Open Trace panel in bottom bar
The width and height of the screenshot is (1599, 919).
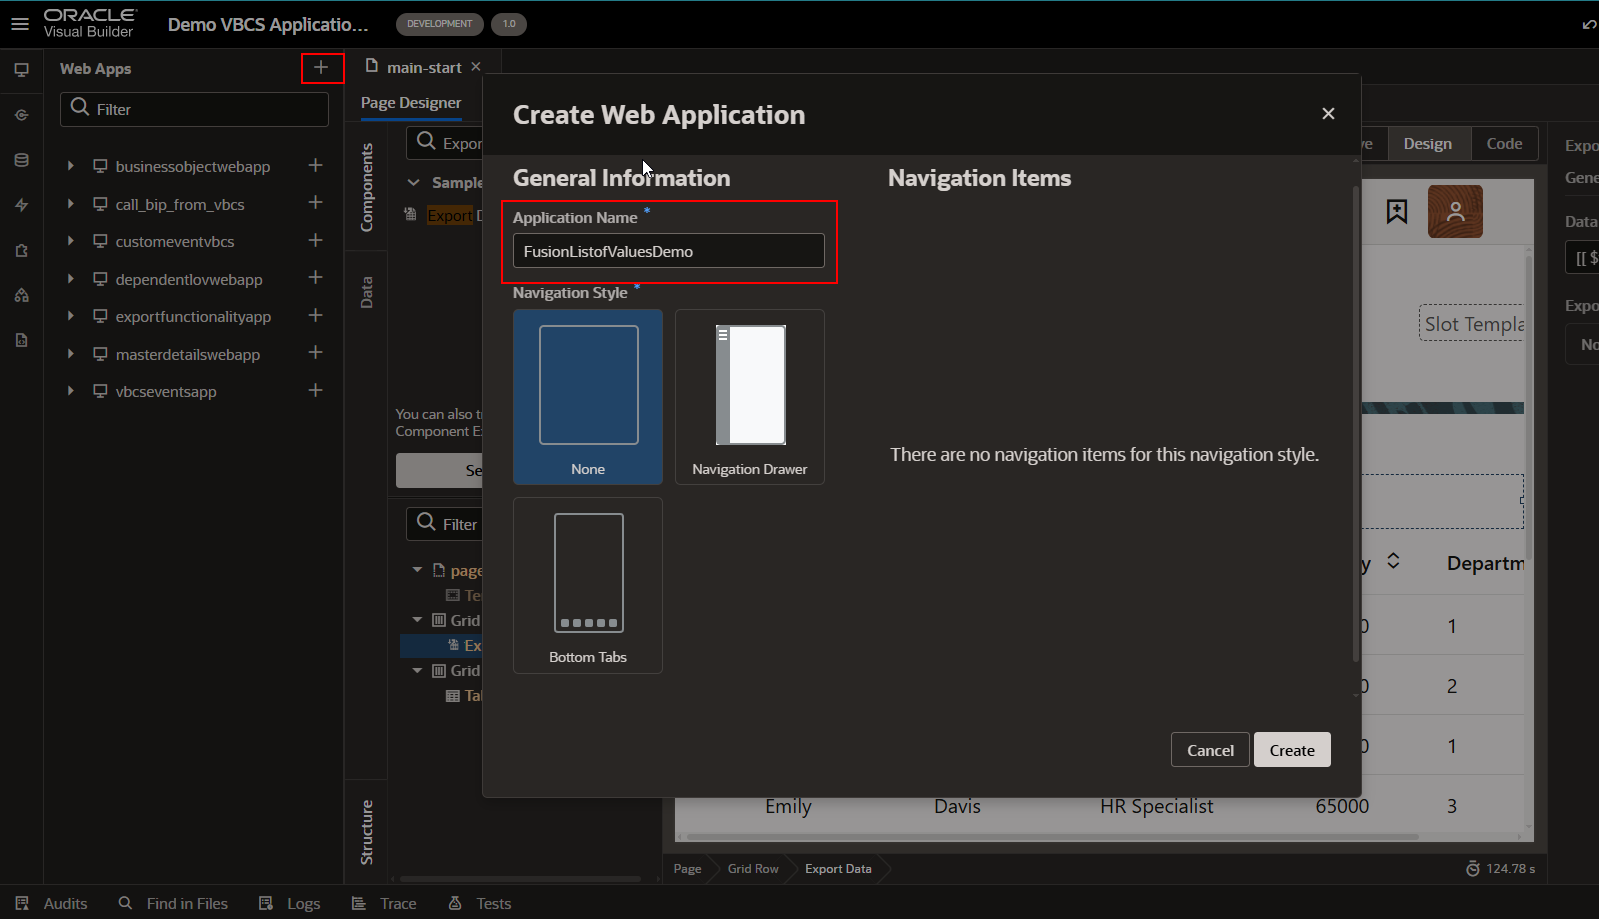coord(384,903)
